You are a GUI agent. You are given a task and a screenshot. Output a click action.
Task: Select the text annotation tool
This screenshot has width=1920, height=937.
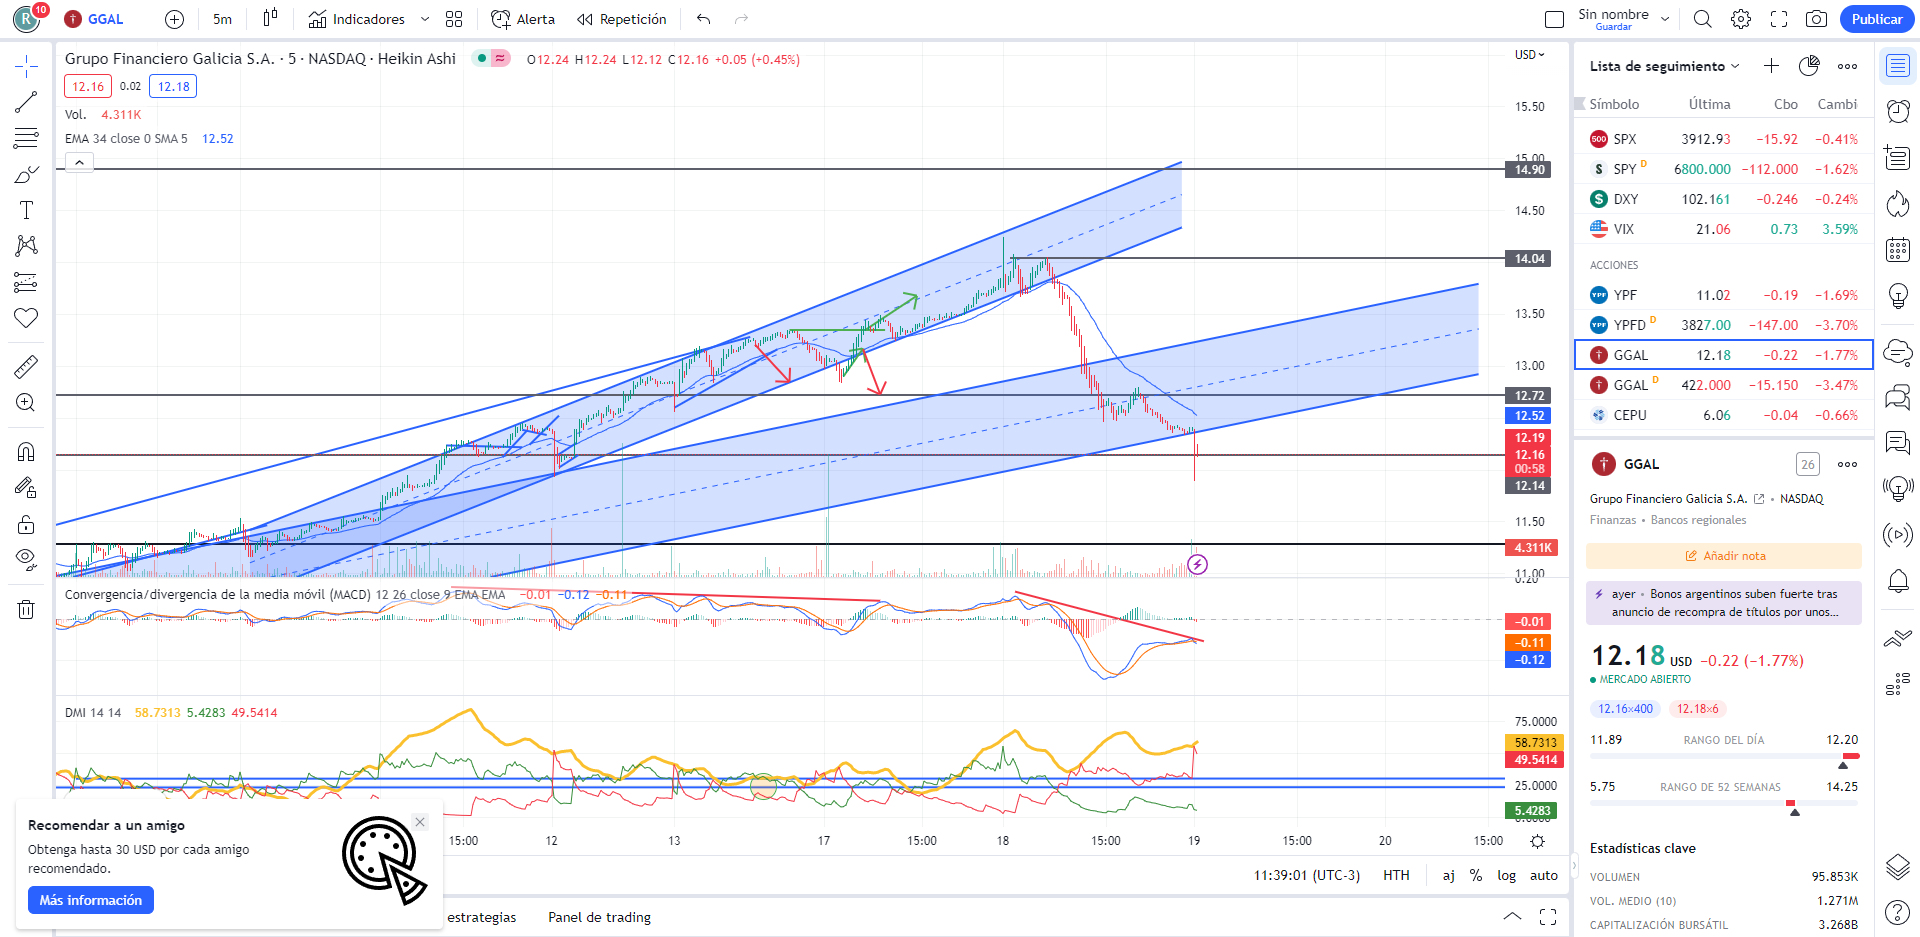26,210
